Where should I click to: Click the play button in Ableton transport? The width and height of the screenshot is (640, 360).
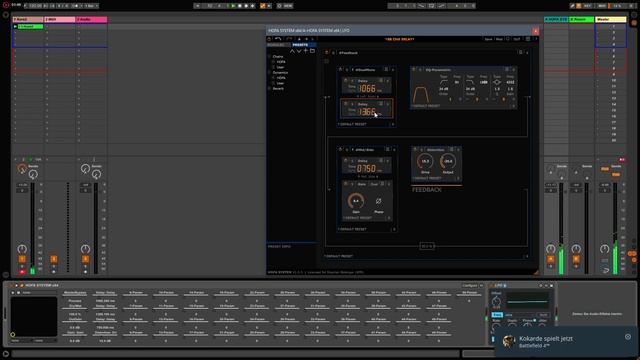(233, 6)
